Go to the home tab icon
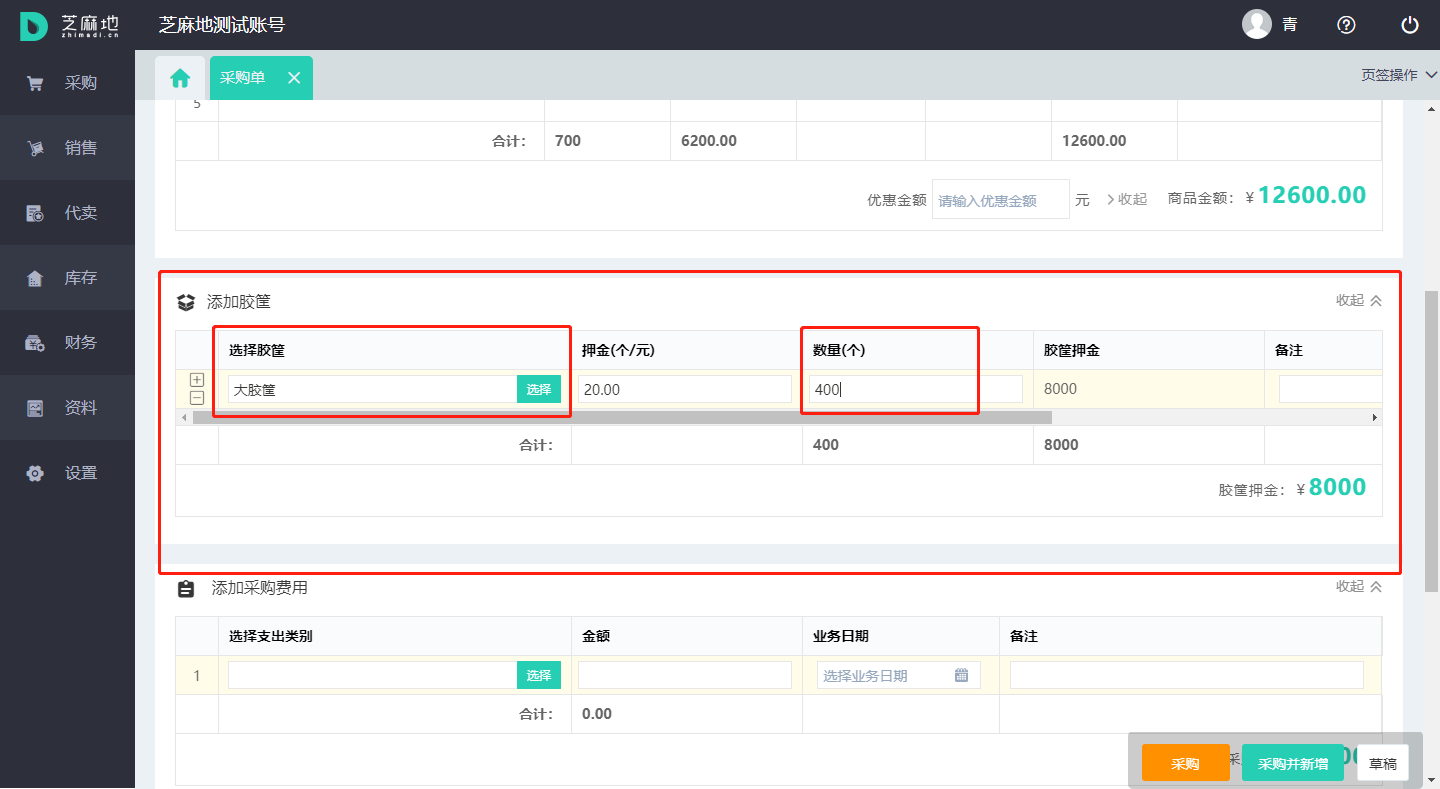 tap(180, 78)
